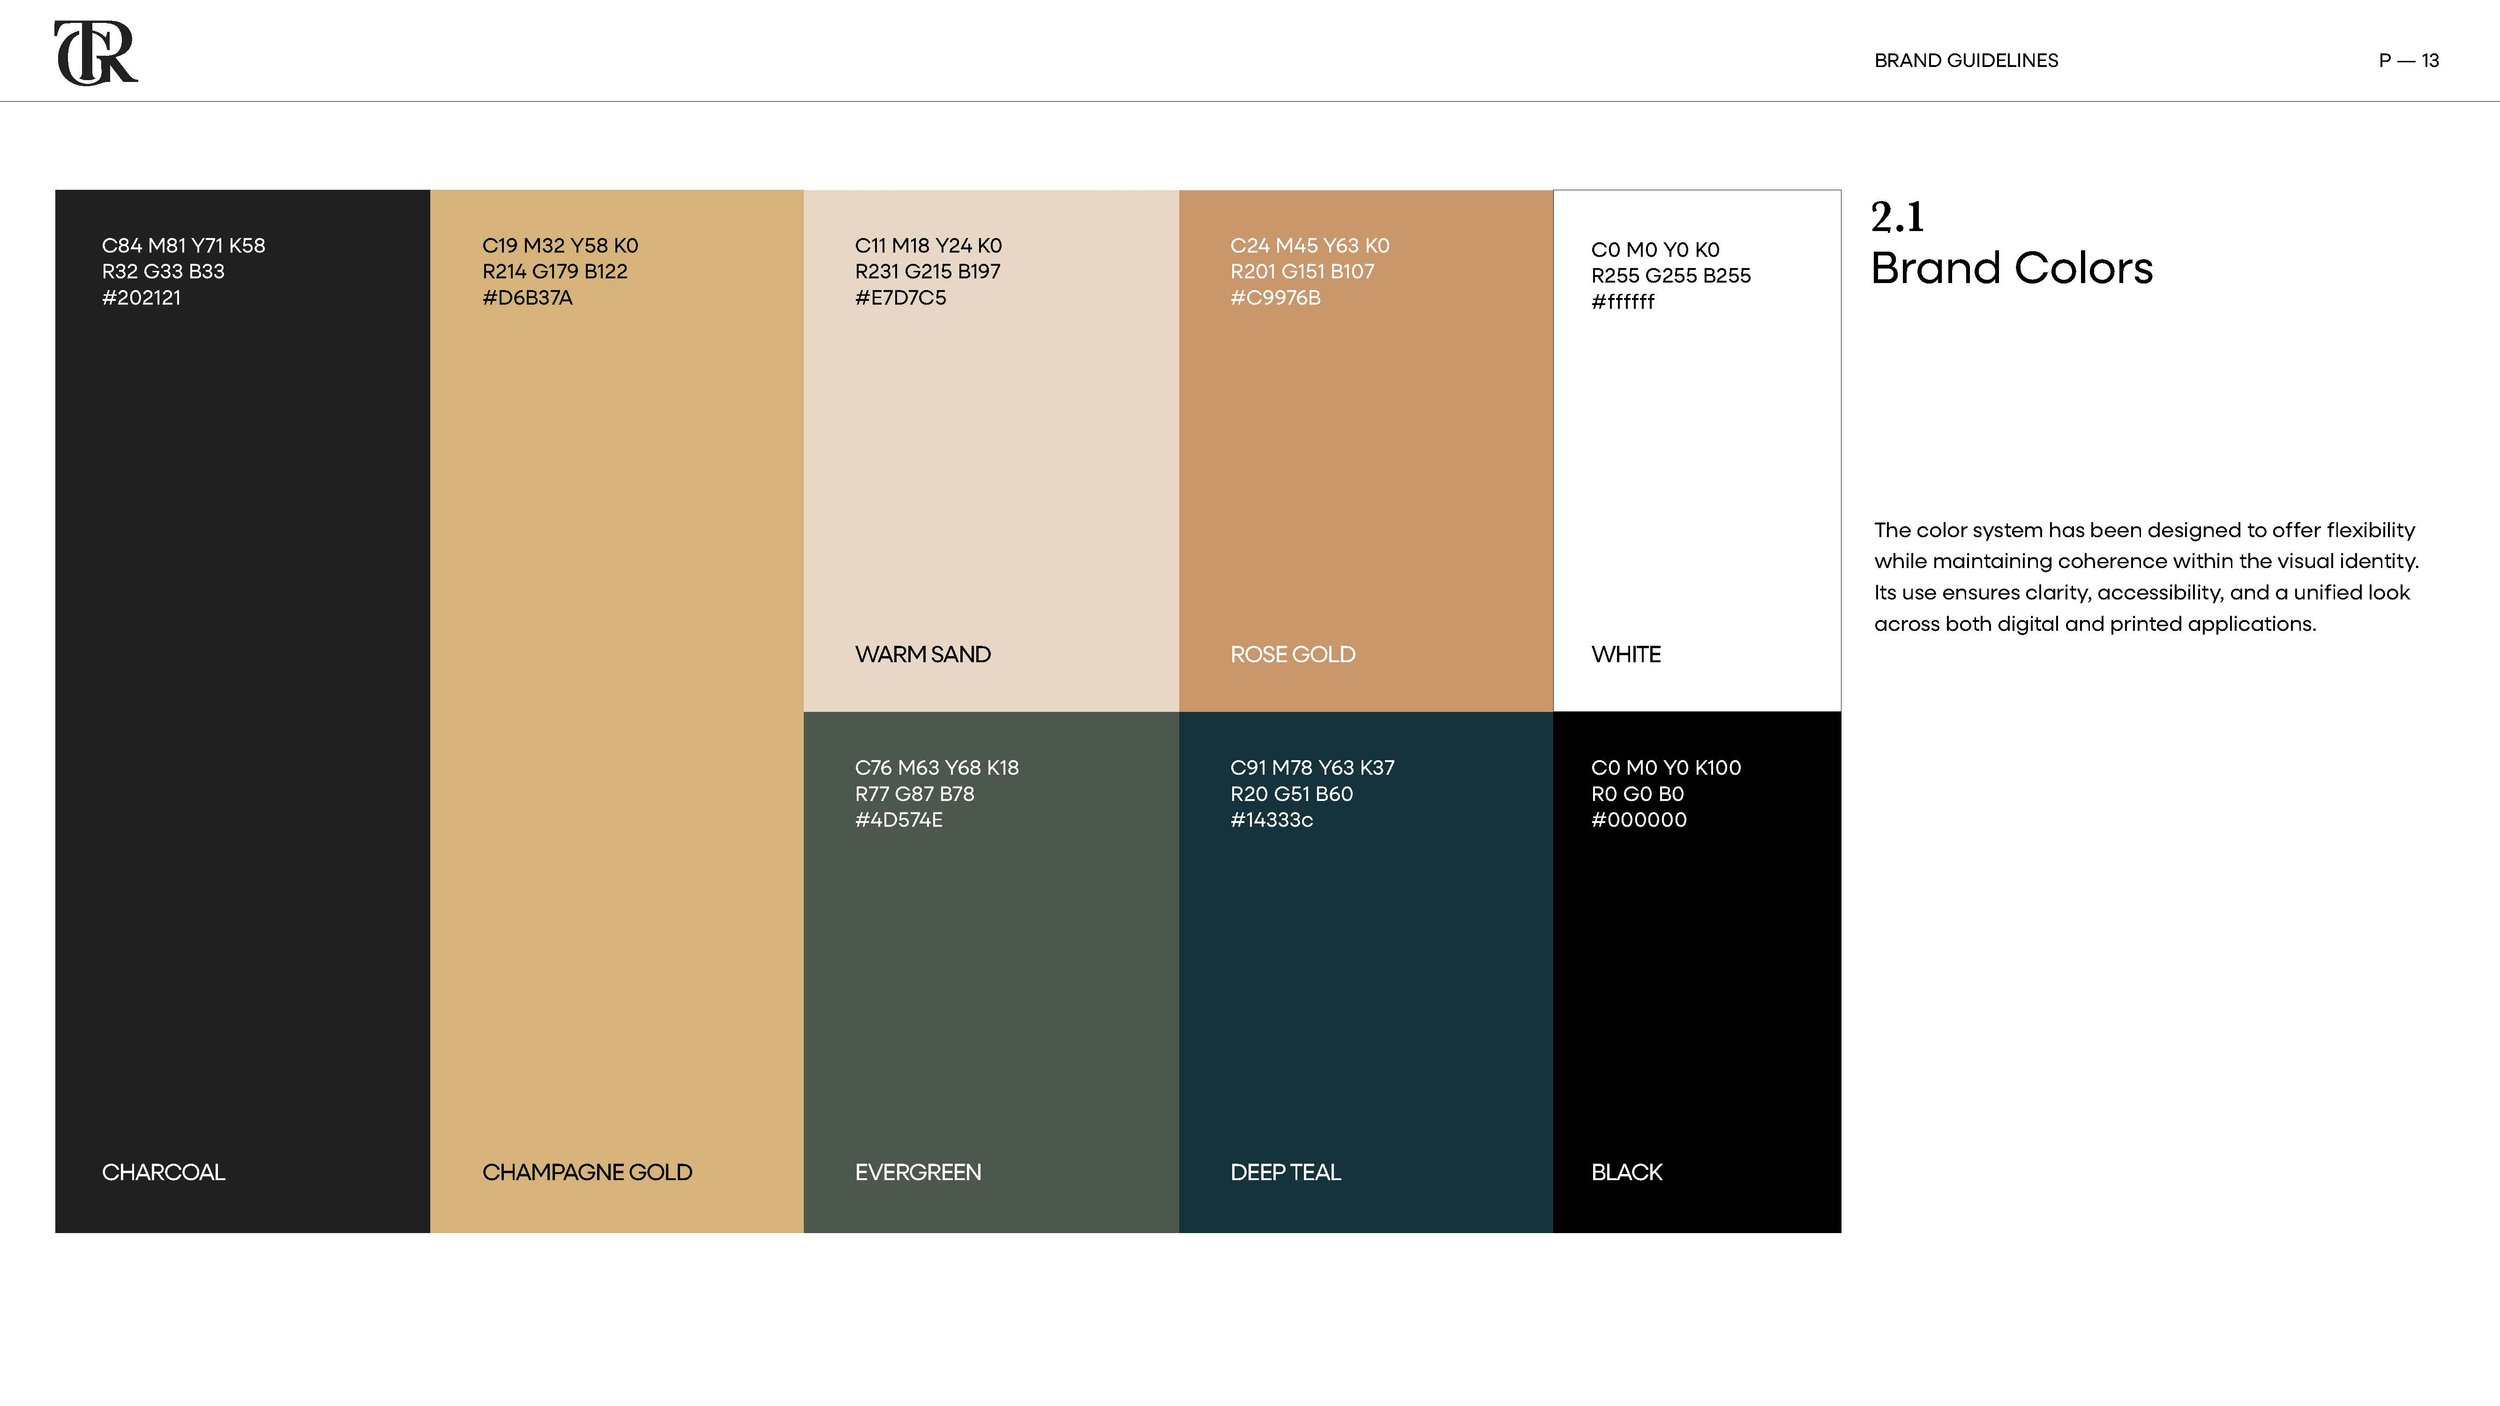Choose the Evergreen swatch
The width and height of the screenshot is (2500, 1406).
coord(991,972)
